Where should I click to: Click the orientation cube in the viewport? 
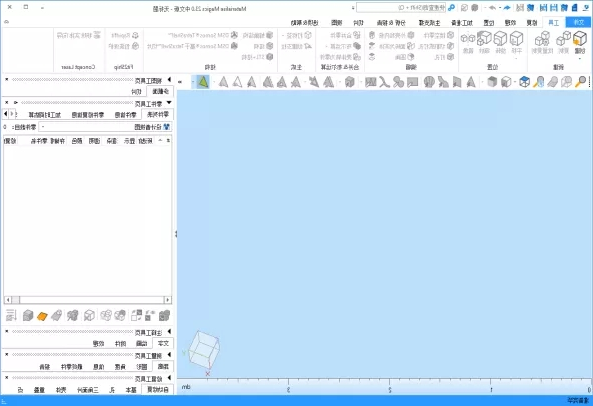204,349
